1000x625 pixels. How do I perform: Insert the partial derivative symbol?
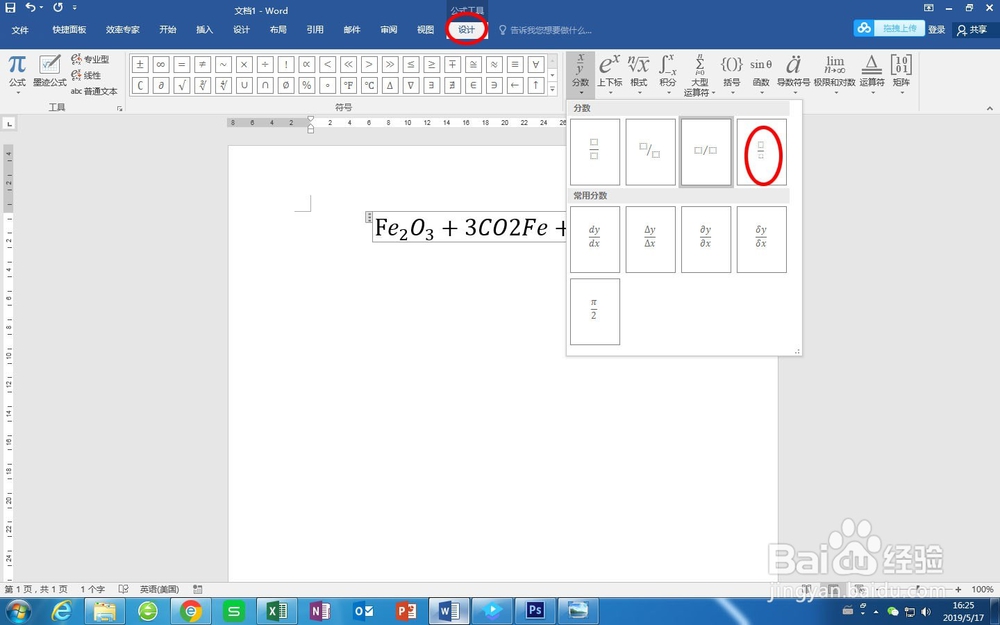pos(161,85)
